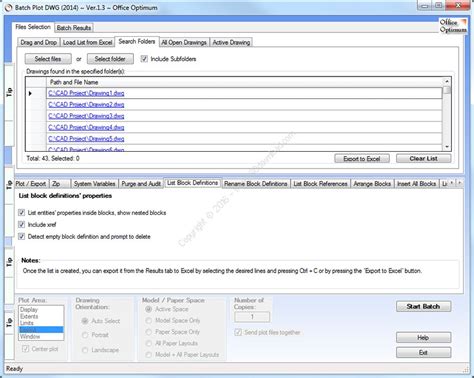Screen dimensions: 474x378
Task: Click the Batch Plot DWG title bar icon
Action: [x=8, y=7]
